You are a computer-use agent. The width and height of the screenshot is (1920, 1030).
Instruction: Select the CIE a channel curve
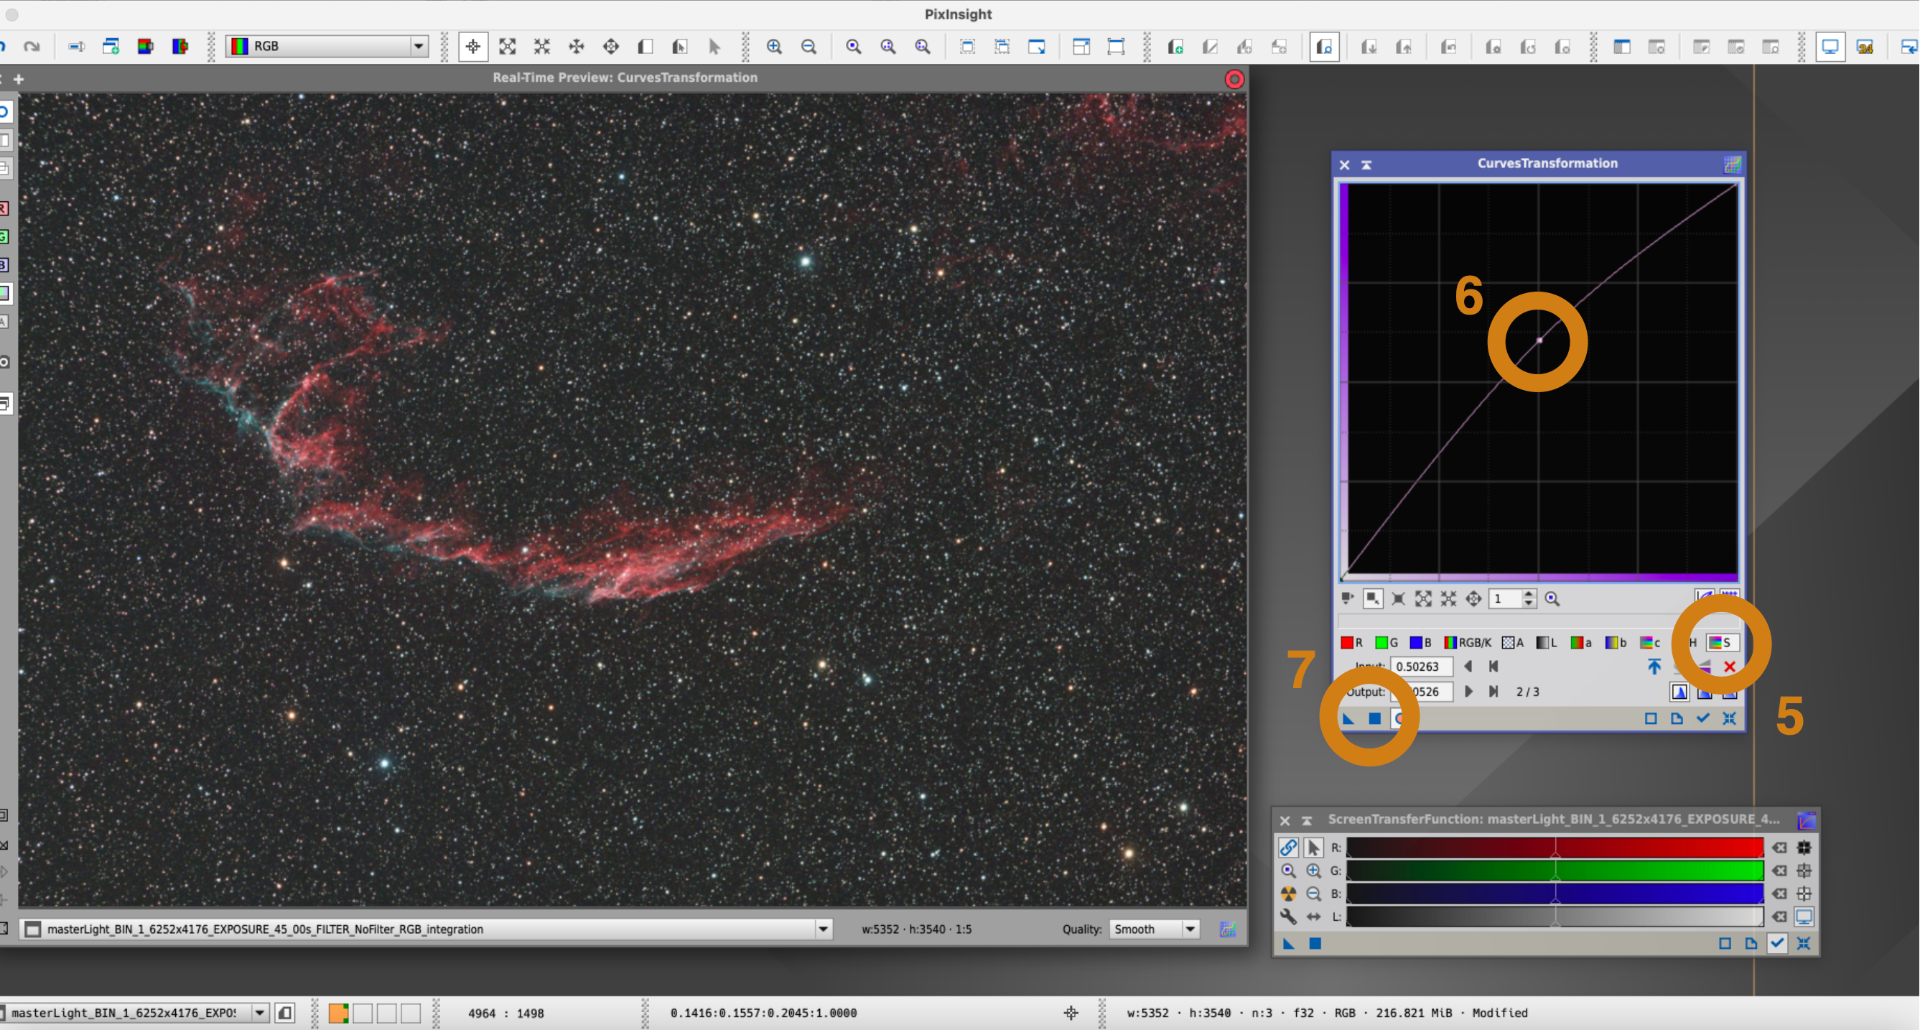[1581, 642]
